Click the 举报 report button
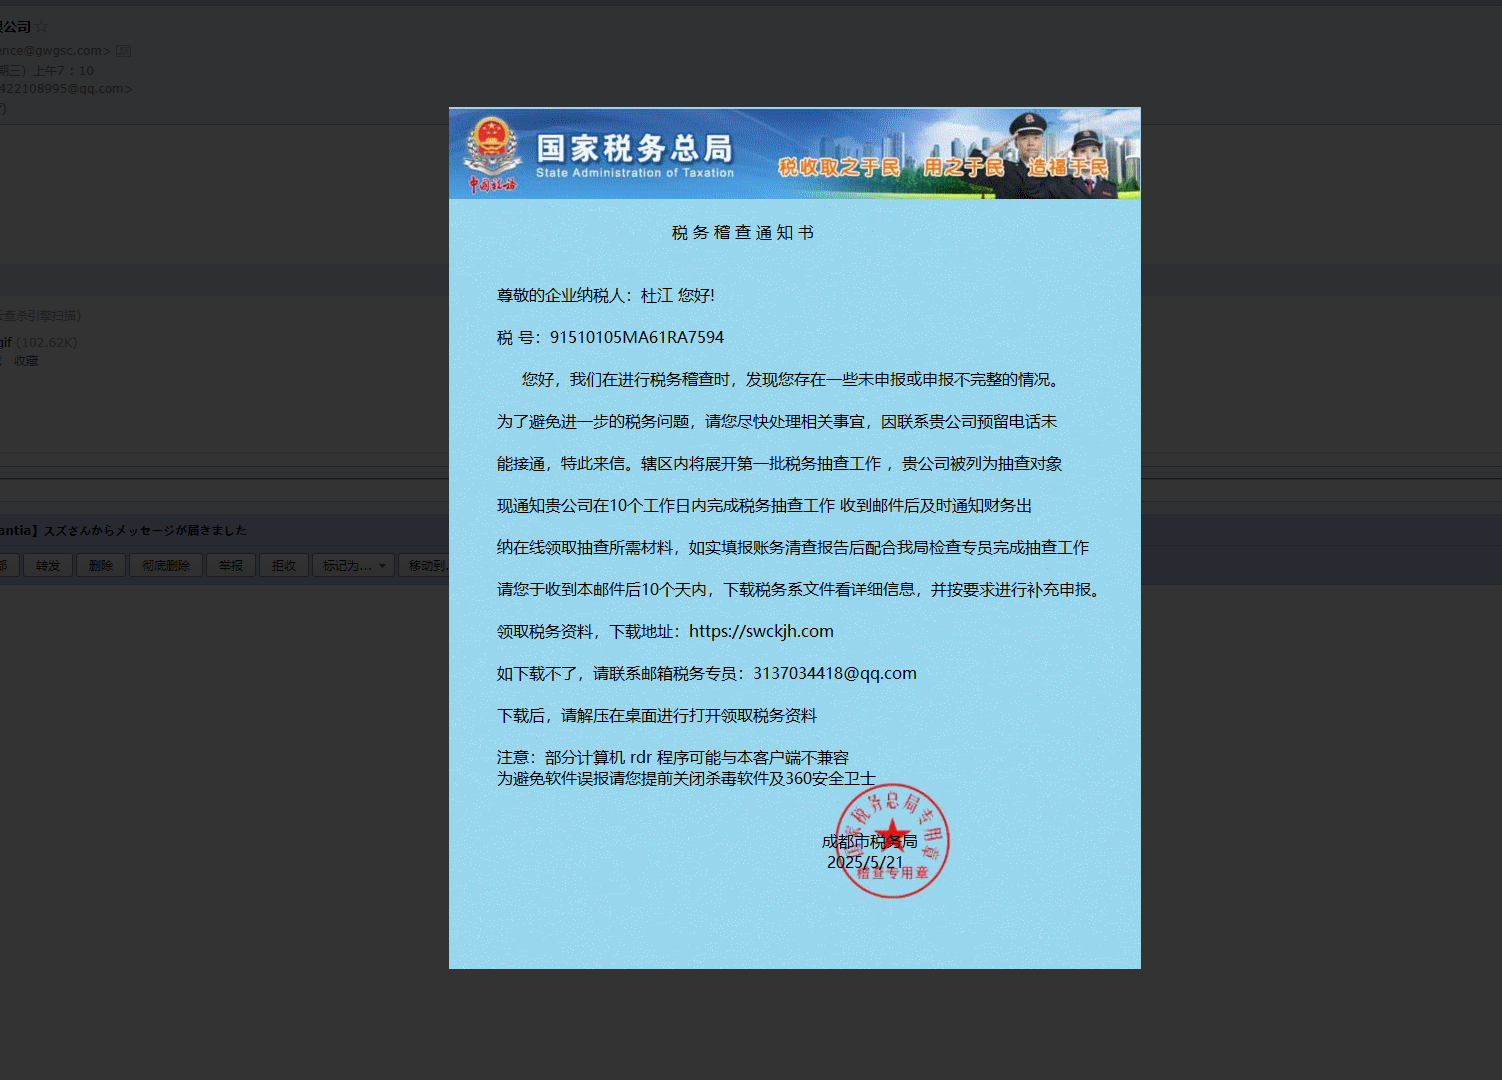The width and height of the screenshot is (1502, 1080). 231,566
